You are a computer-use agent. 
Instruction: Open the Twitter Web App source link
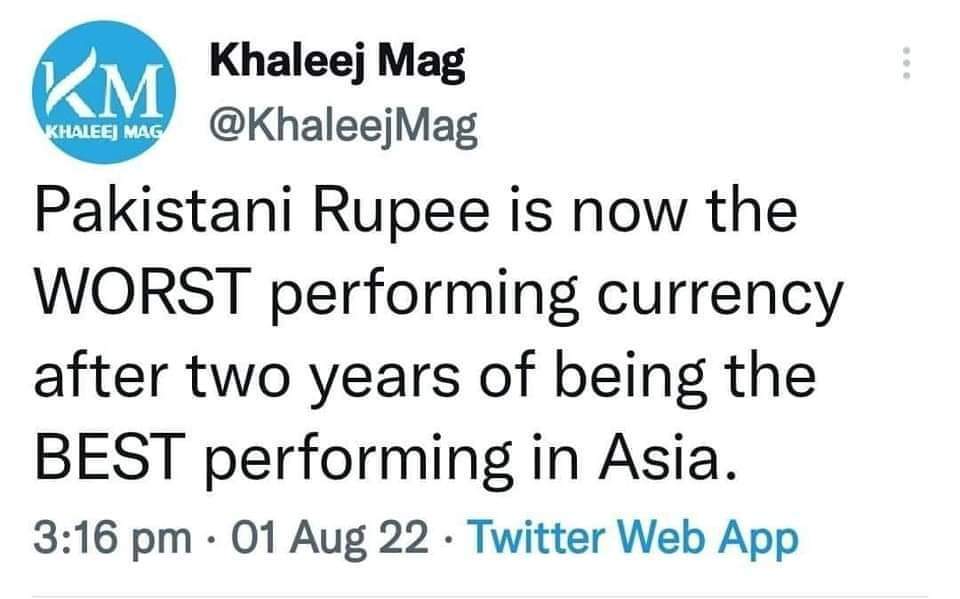pos(634,540)
